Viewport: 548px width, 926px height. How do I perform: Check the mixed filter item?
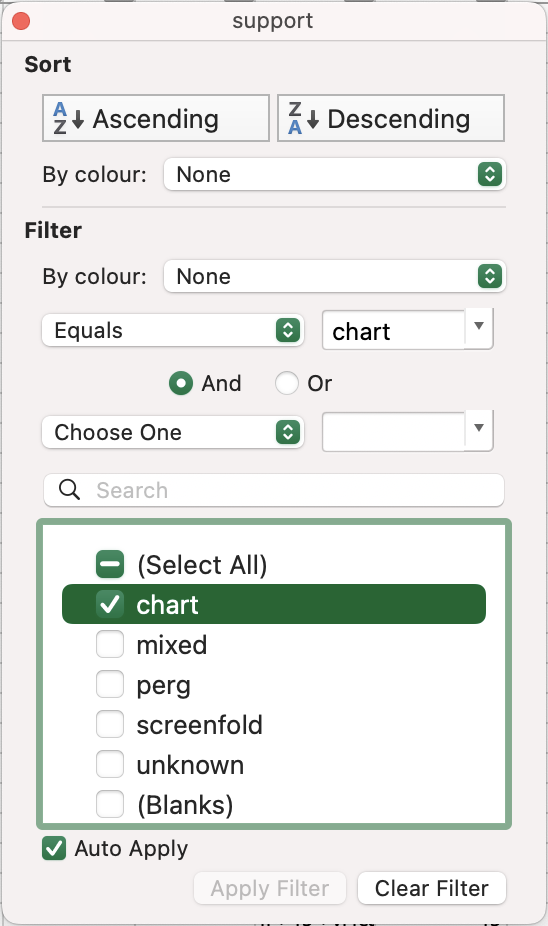(x=110, y=644)
